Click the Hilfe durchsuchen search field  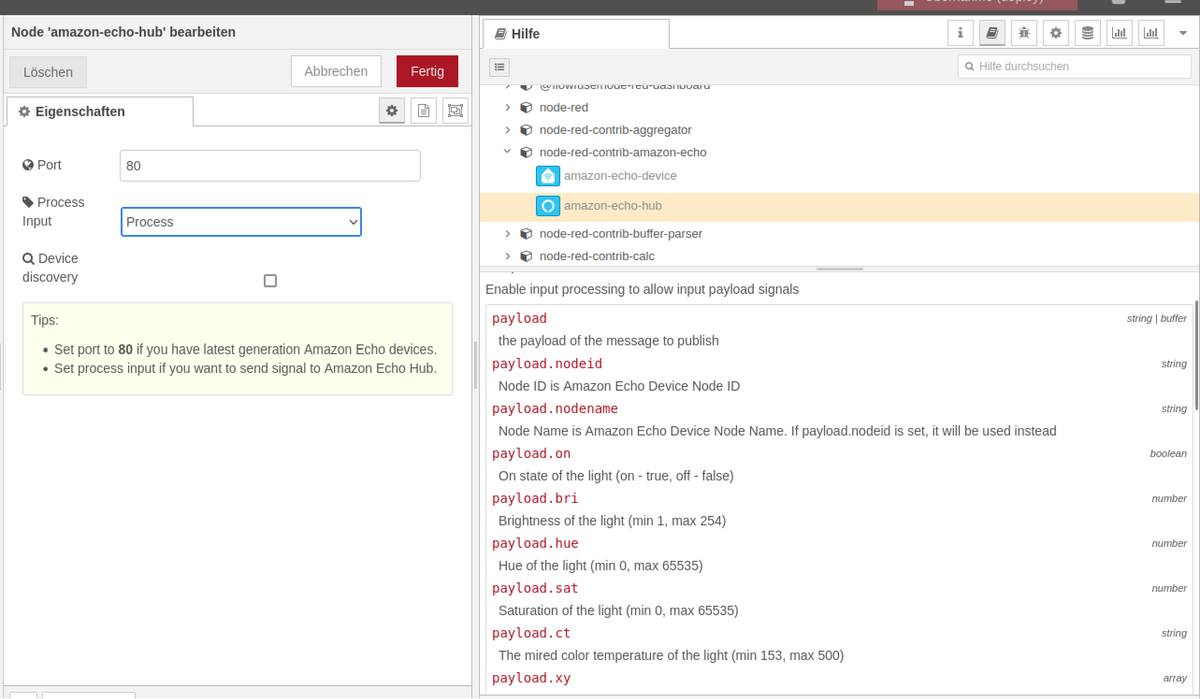pyautogui.click(x=1074, y=66)
